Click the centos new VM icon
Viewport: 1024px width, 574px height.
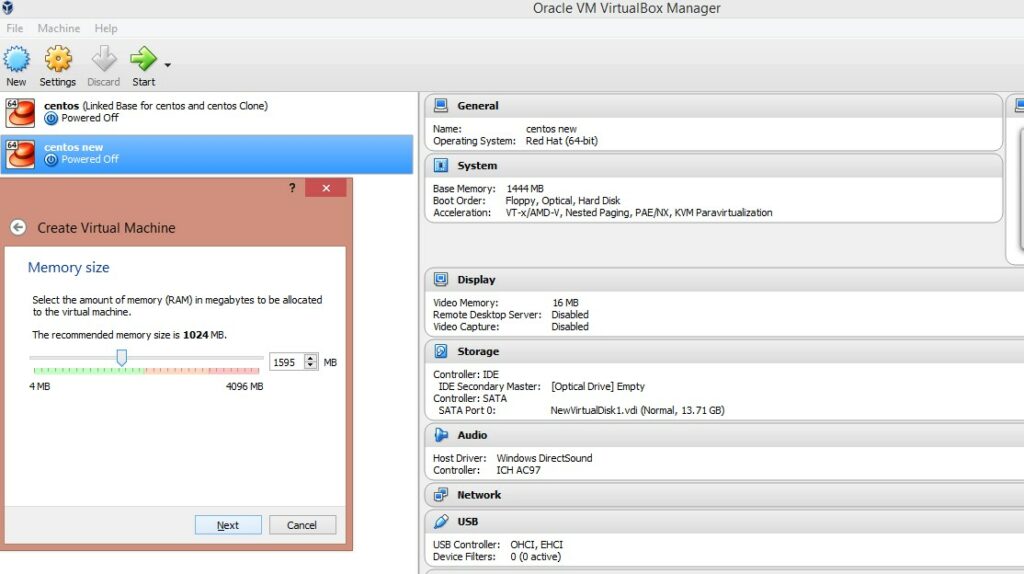[x=20, y=154]
